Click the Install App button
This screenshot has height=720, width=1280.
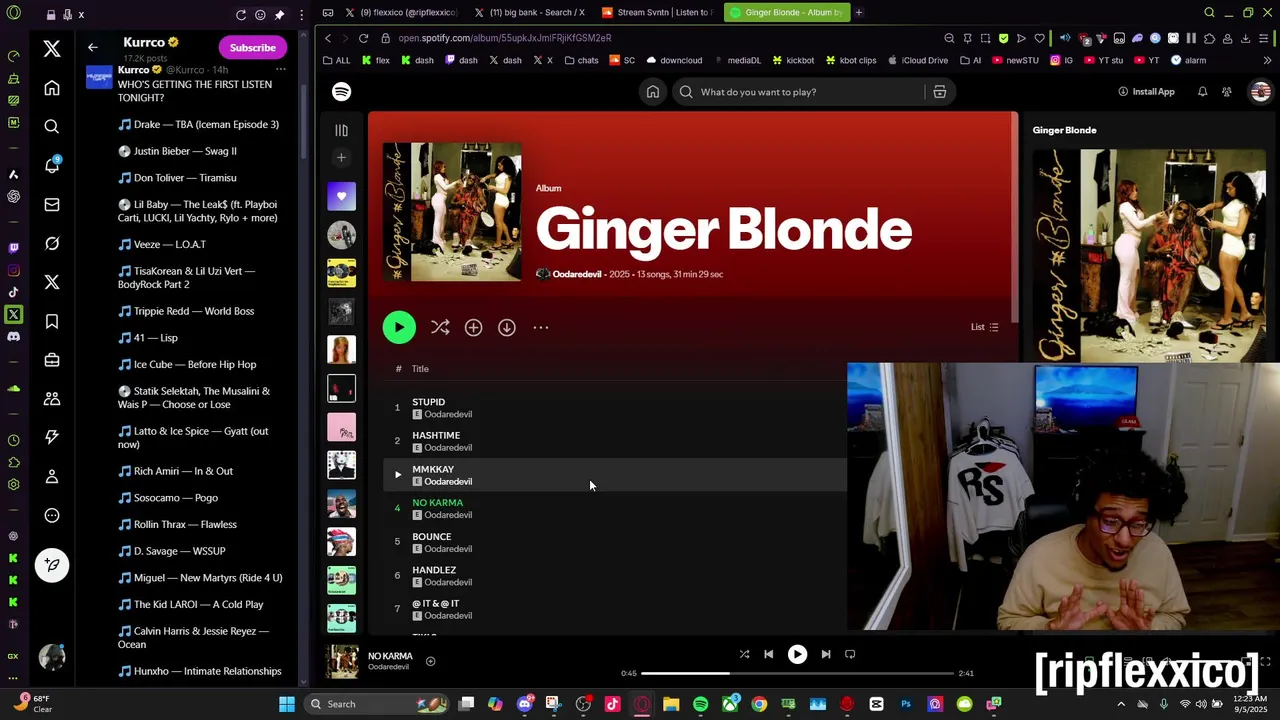1147,92
